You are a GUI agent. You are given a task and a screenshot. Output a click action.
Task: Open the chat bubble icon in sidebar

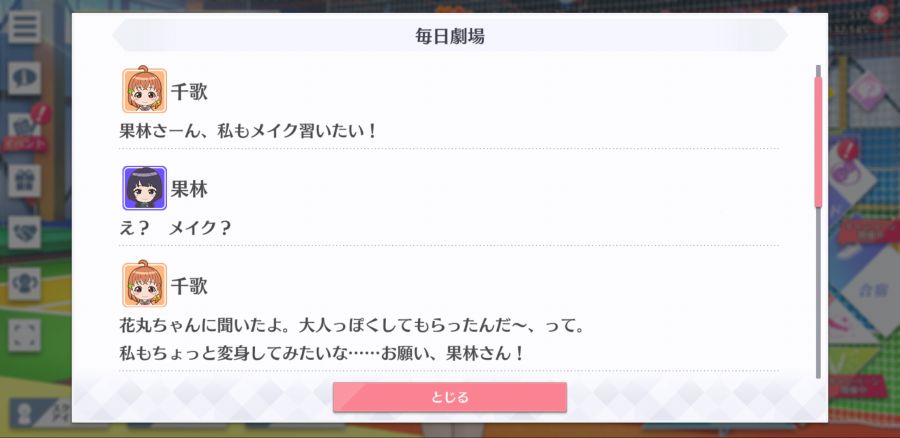[24, 78]
